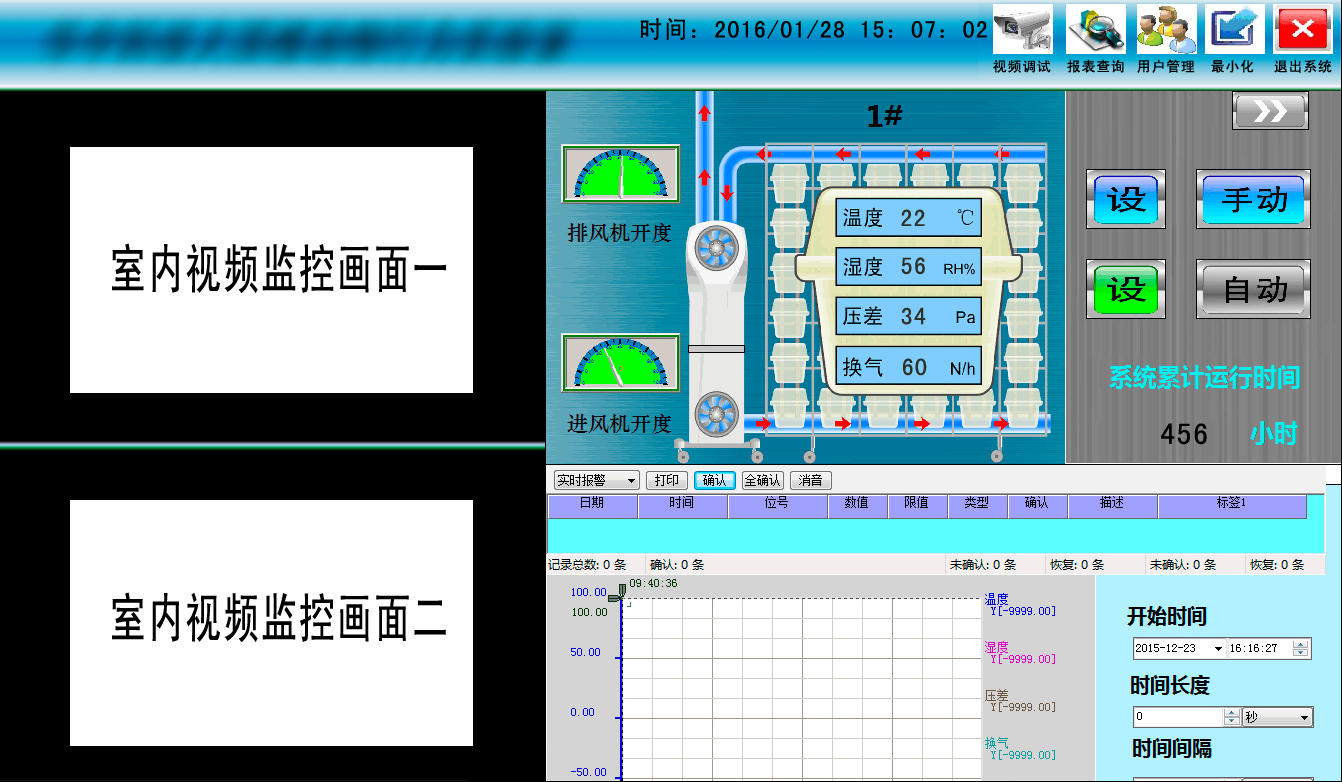1342x782 pixels.
Task: Open the 视频调试 camera icon
Action: pyautogui.click(x=1022, y=30)
